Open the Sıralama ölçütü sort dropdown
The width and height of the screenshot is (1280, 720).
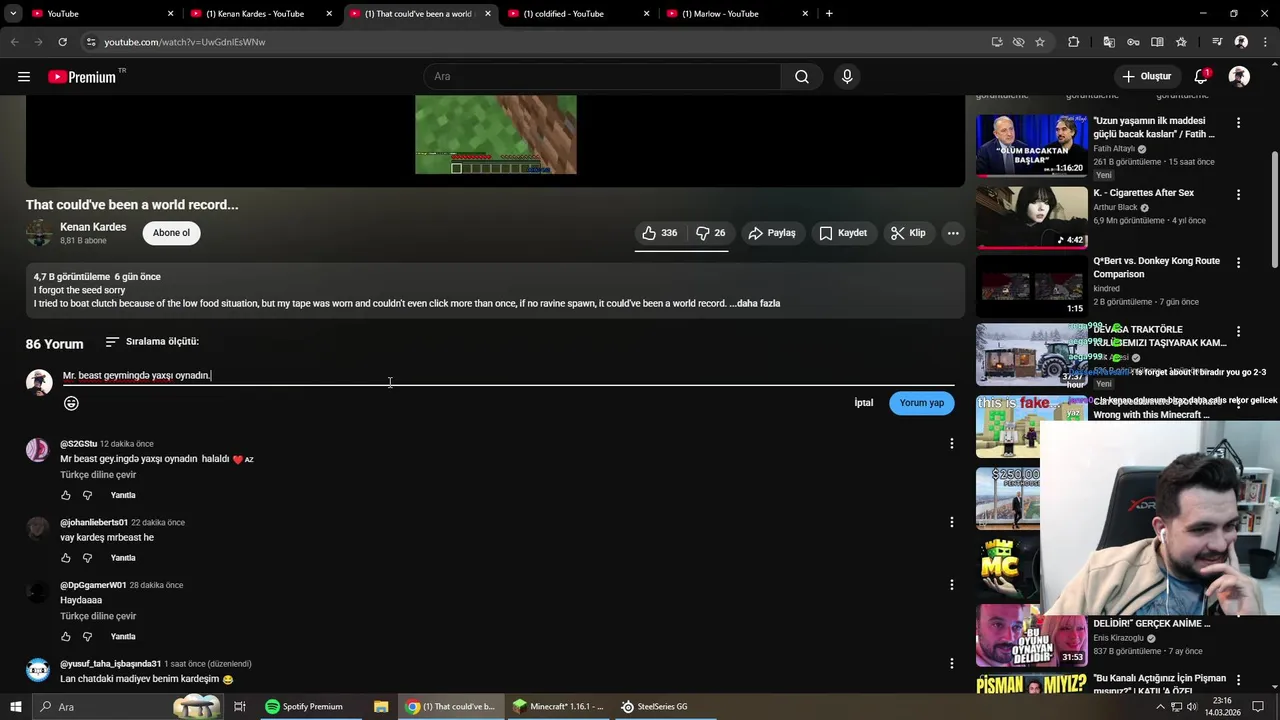(x=152, y=342)
